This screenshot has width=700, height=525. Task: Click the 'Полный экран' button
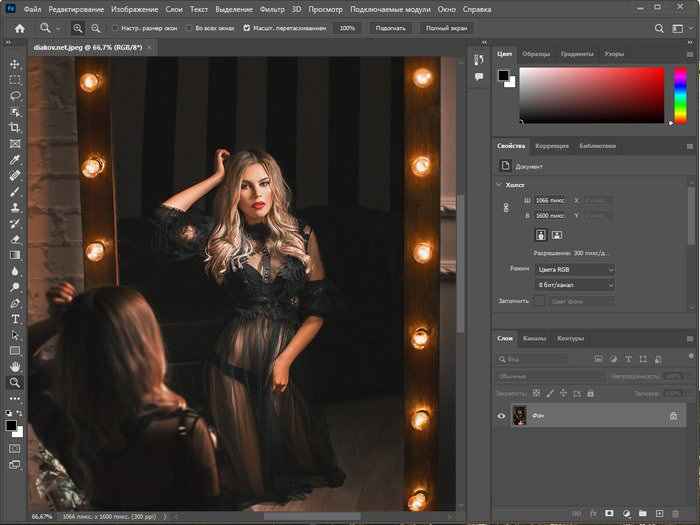(447, 28)
